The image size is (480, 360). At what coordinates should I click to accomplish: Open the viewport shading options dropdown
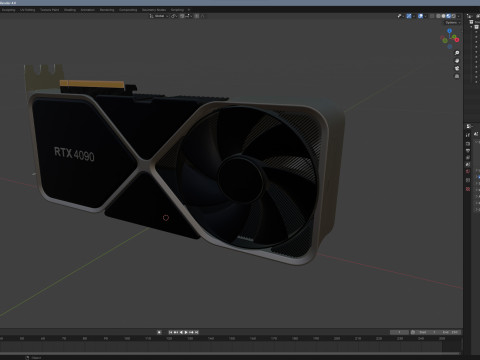[x=459, y=16]
